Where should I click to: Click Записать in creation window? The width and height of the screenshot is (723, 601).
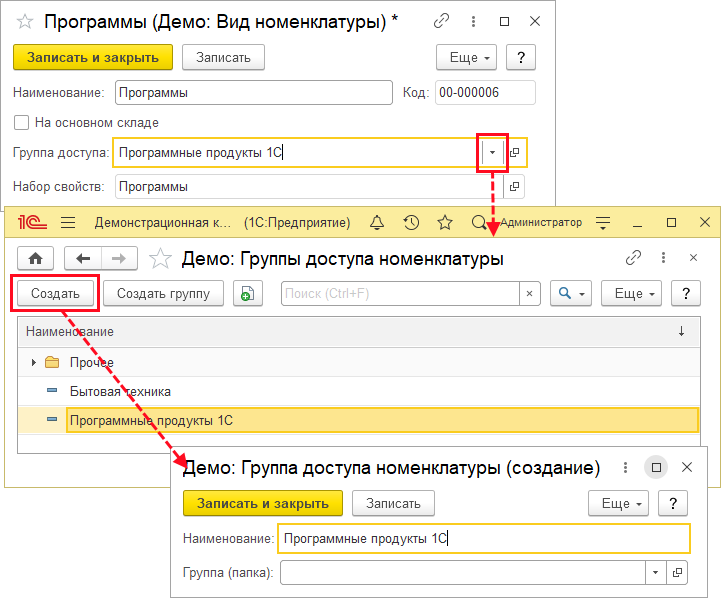tap(393, 503)
